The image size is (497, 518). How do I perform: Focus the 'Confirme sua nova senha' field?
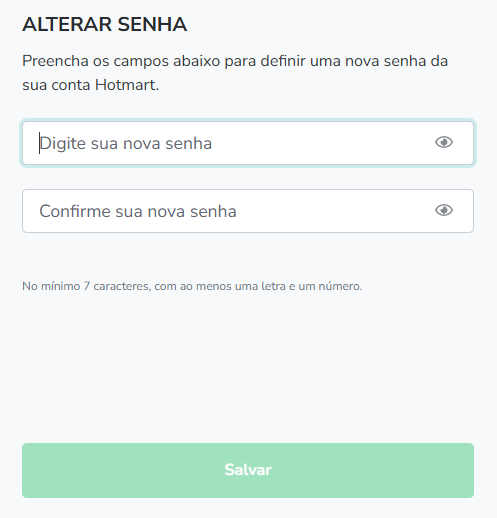[248, 211]
